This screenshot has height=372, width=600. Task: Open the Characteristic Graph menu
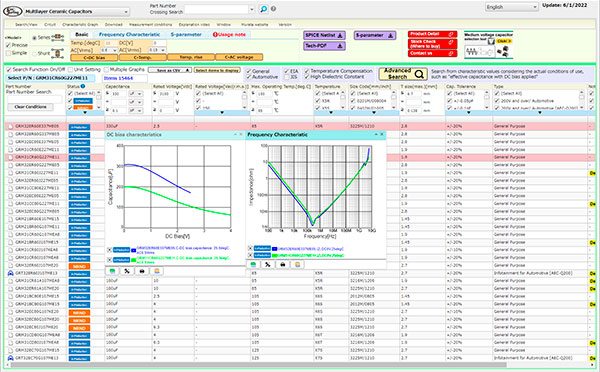click(x=80, y=24)
